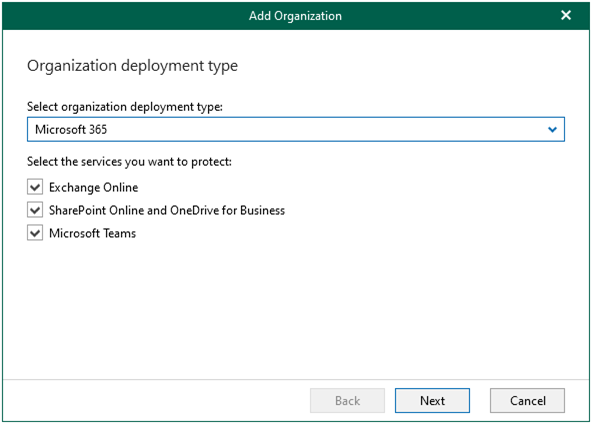591x423 pixels.
Task: Toggle SharePoint Online and OneDrive checkbox
Action: coord(35,210)
